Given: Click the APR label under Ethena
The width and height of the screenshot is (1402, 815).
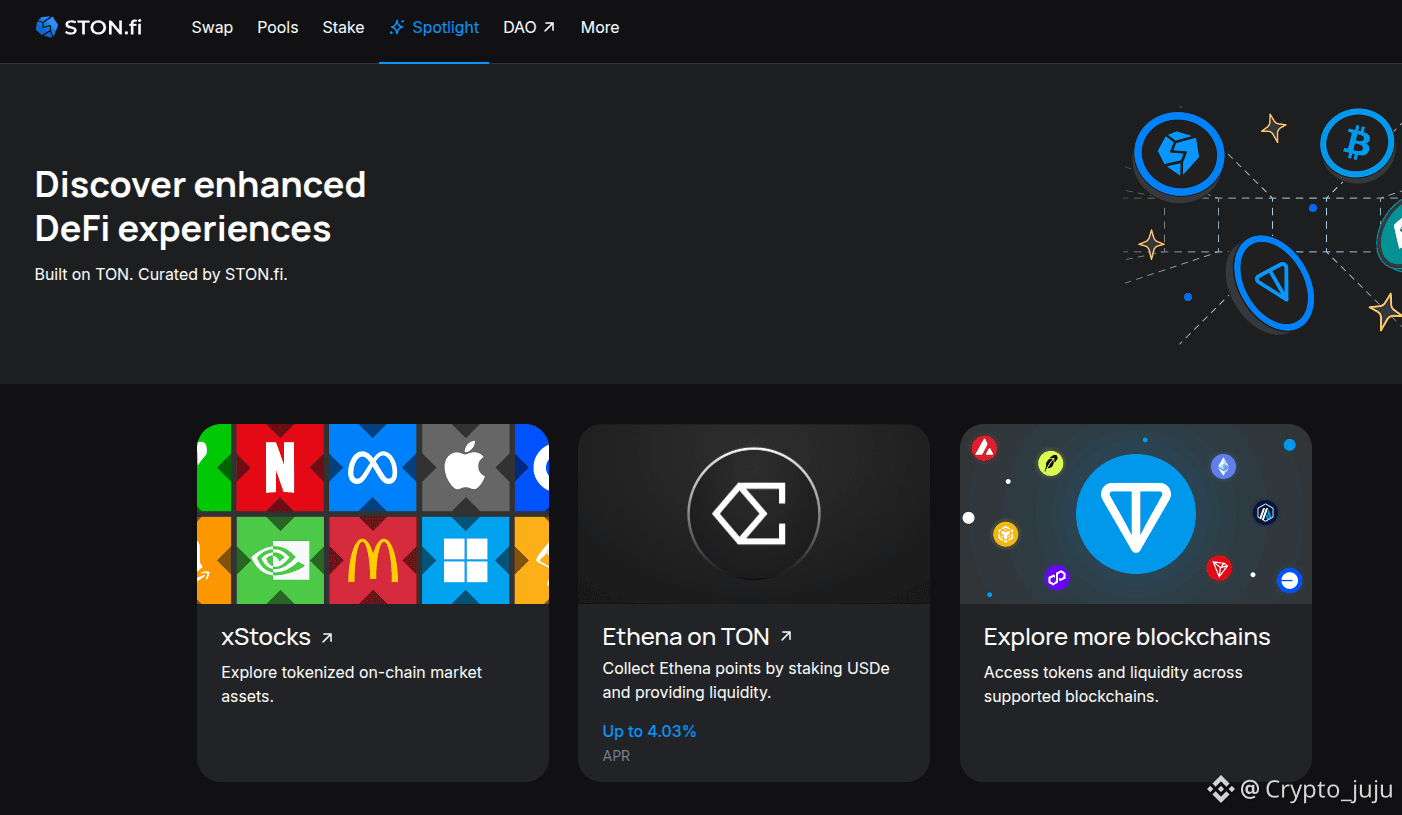Looking at the screenshot, I should tap(616, 756).
